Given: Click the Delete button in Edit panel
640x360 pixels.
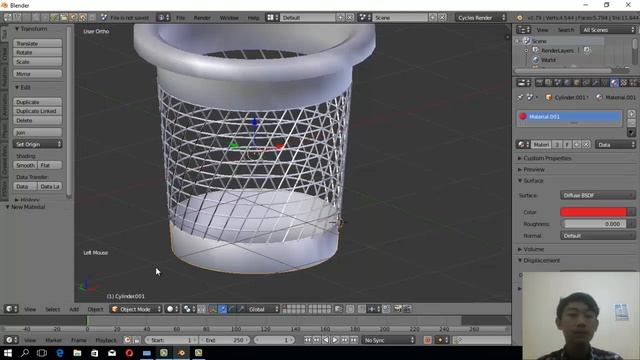Looking at the screenshot, I should point(38,120).
